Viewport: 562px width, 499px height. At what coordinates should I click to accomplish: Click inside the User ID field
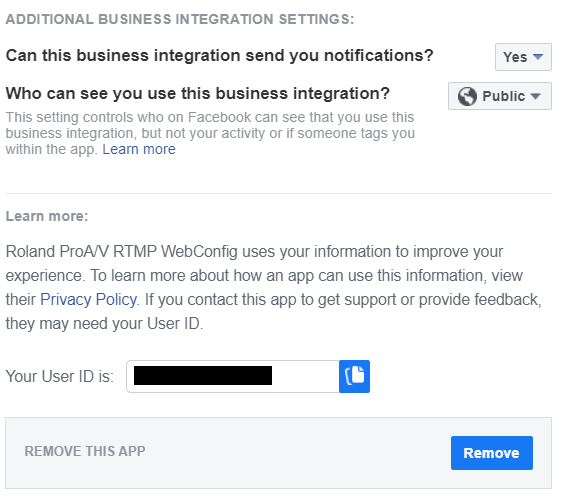pos(233,376)
